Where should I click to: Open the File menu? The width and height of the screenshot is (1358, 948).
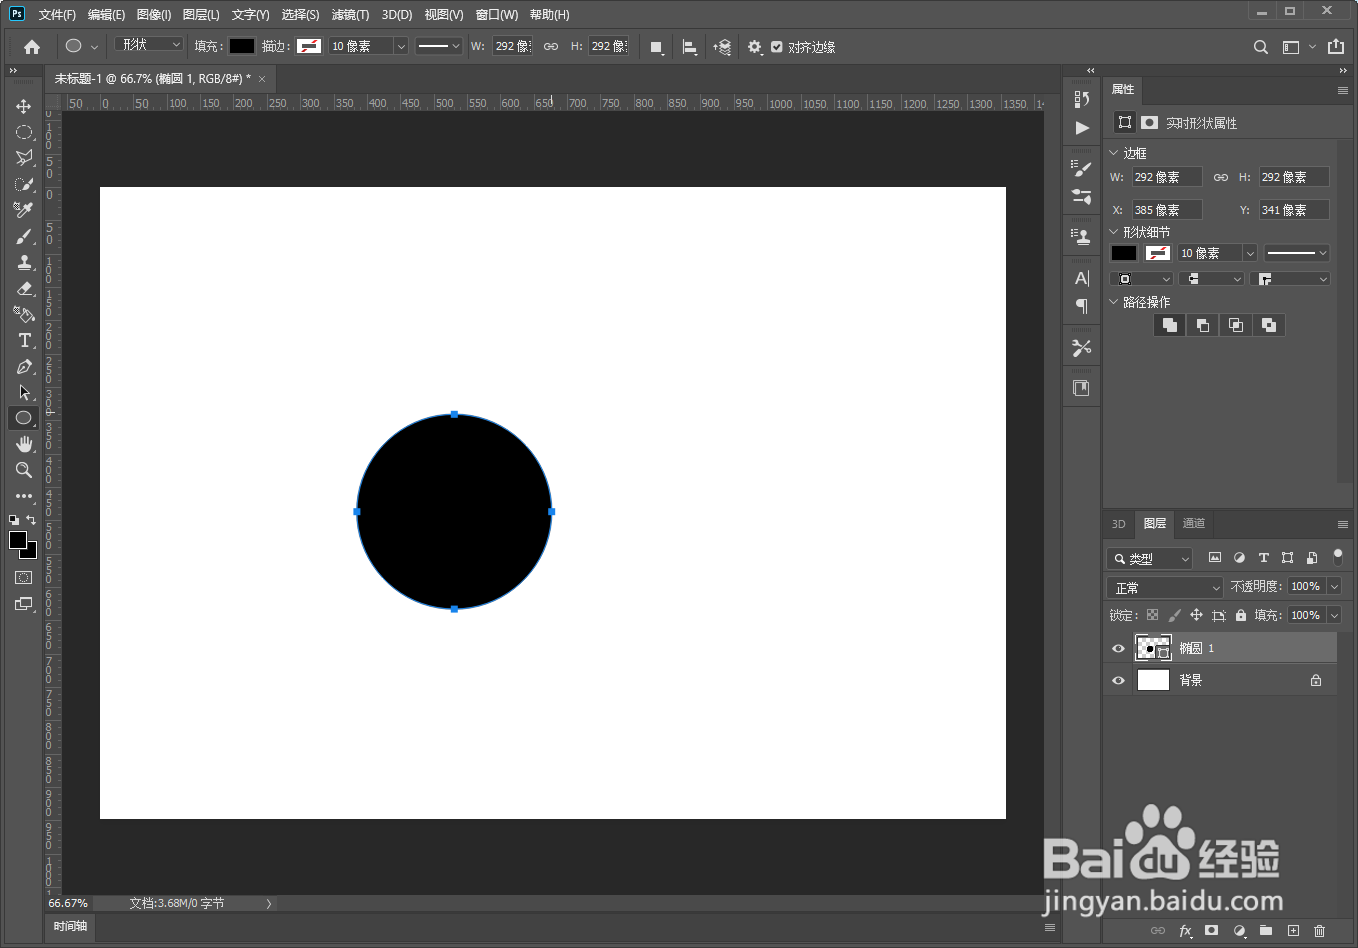click(x=57, y=15)
